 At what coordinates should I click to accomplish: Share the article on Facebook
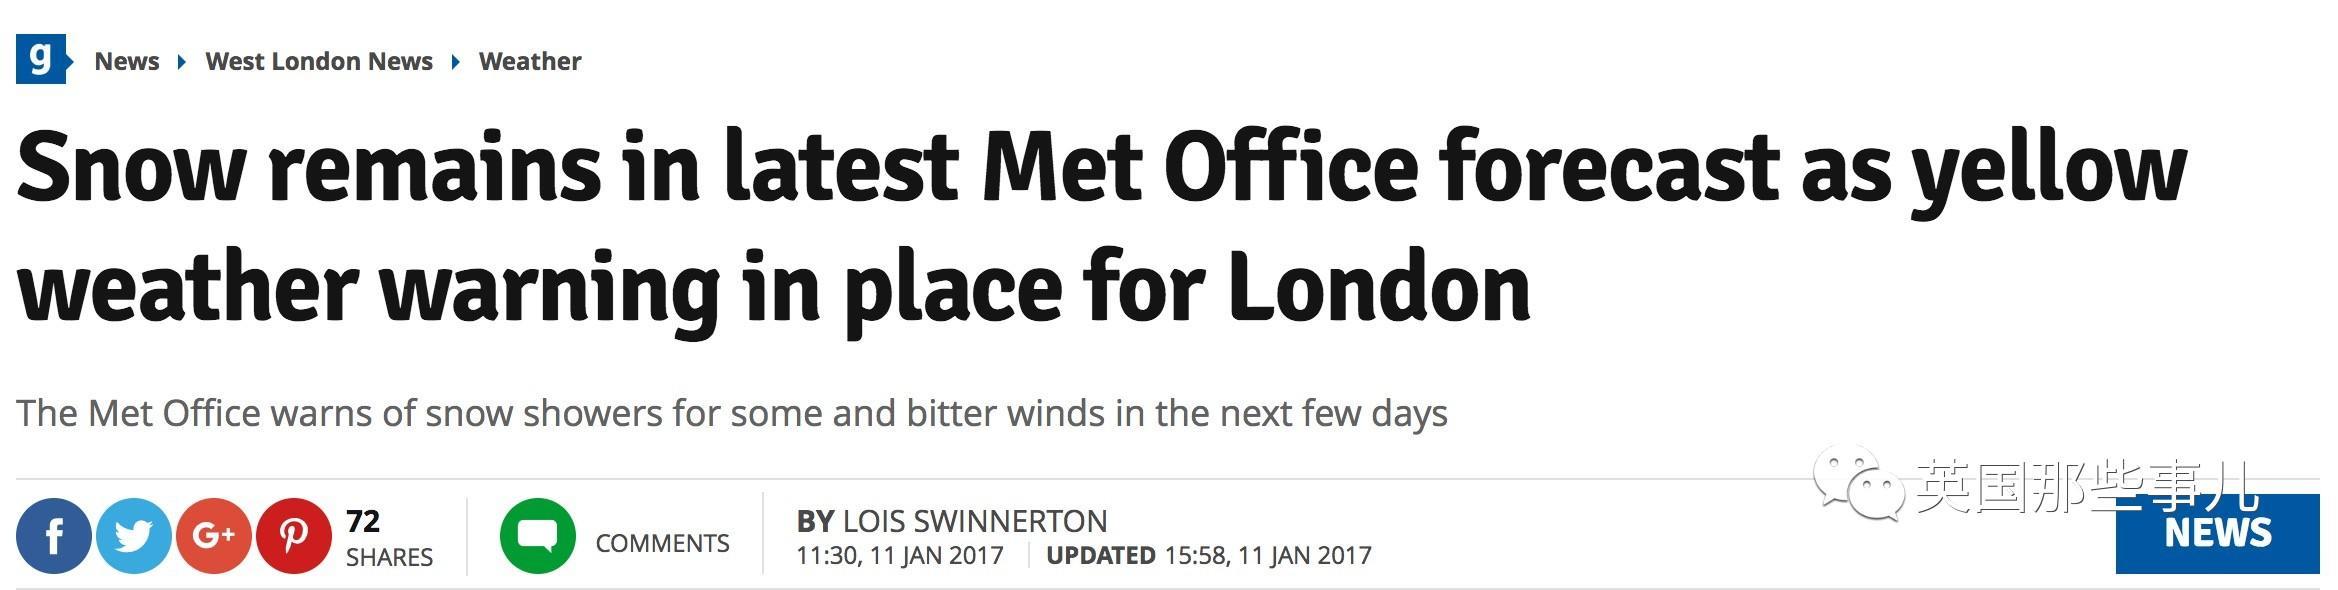[54, 536]
